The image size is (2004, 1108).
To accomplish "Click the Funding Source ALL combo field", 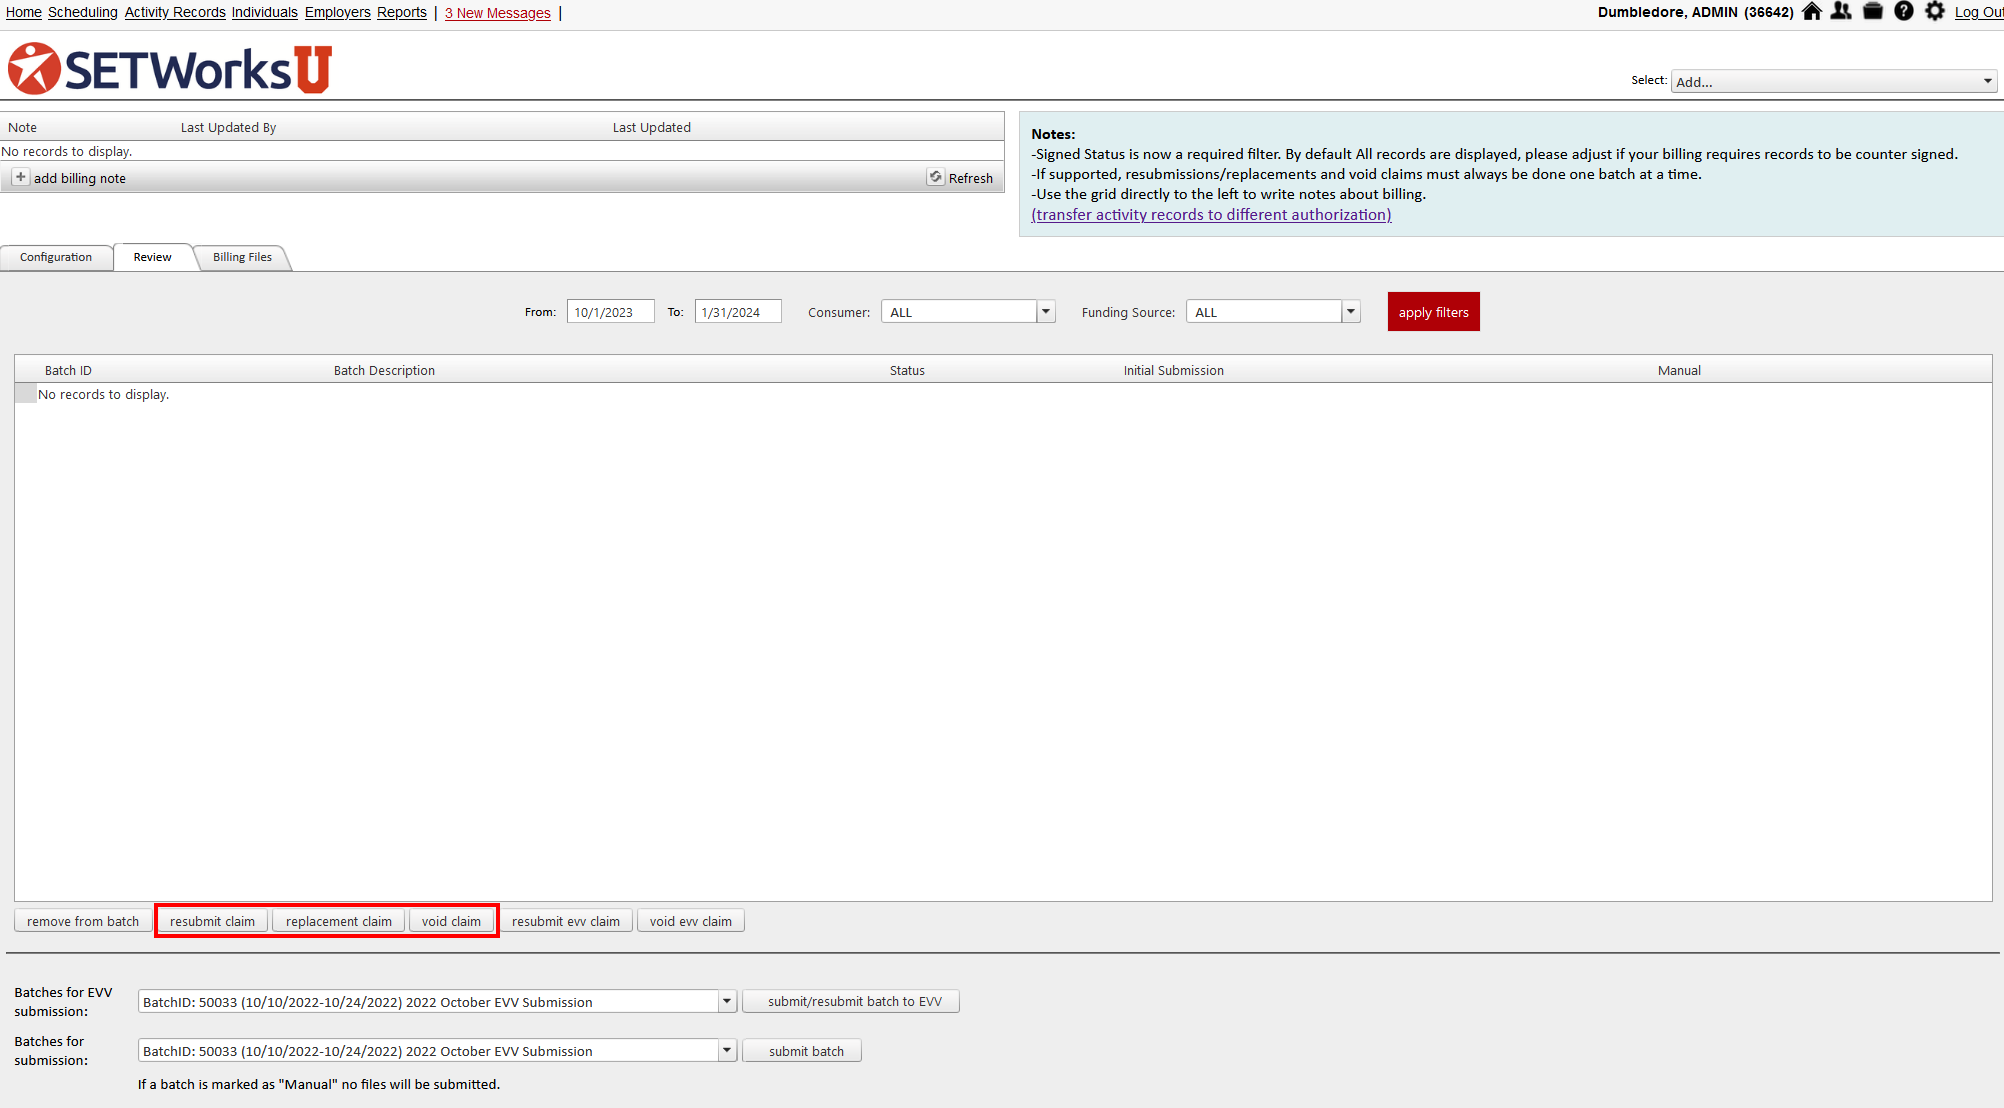I will [x=1264, y=312].
